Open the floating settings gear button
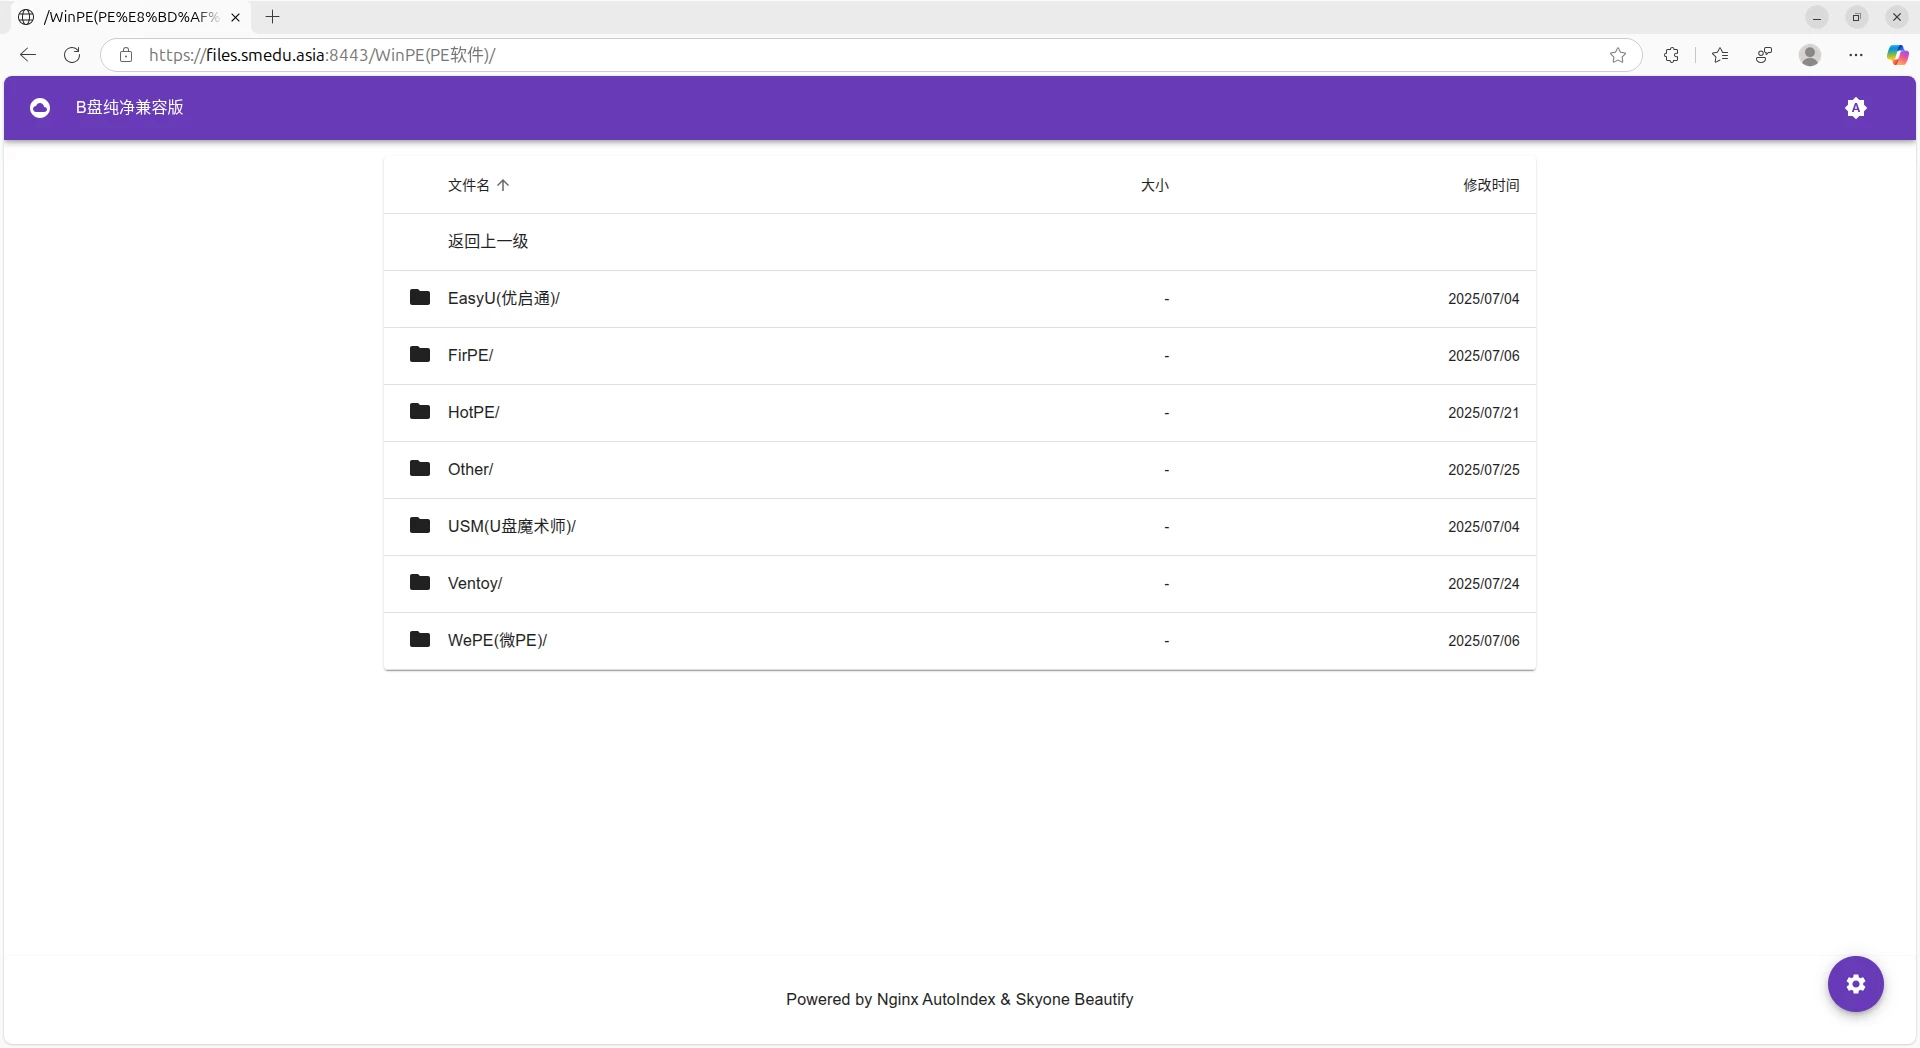The height and width of the screenshot is (1048, 1920). pyautogui.click(x=1855, y=984)
